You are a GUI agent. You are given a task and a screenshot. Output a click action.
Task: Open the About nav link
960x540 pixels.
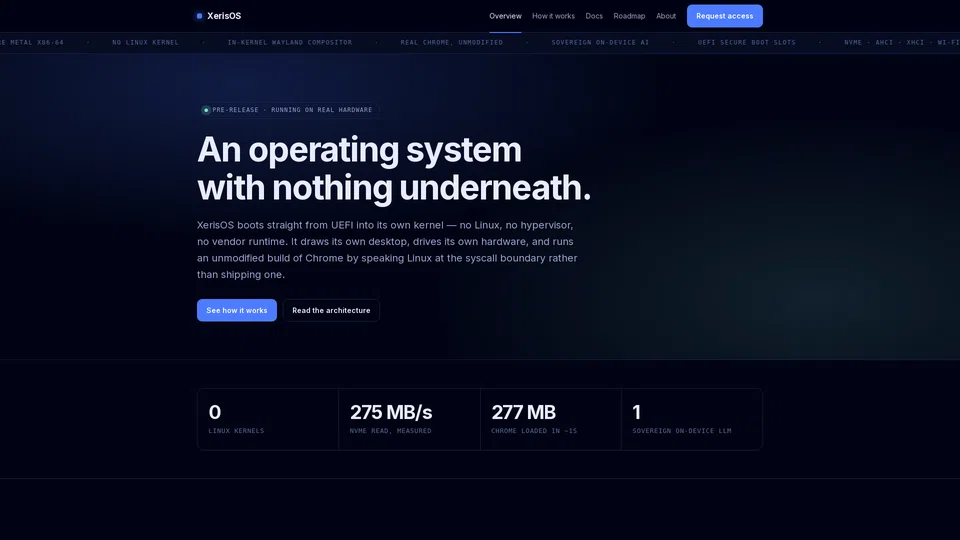point(666,16)
